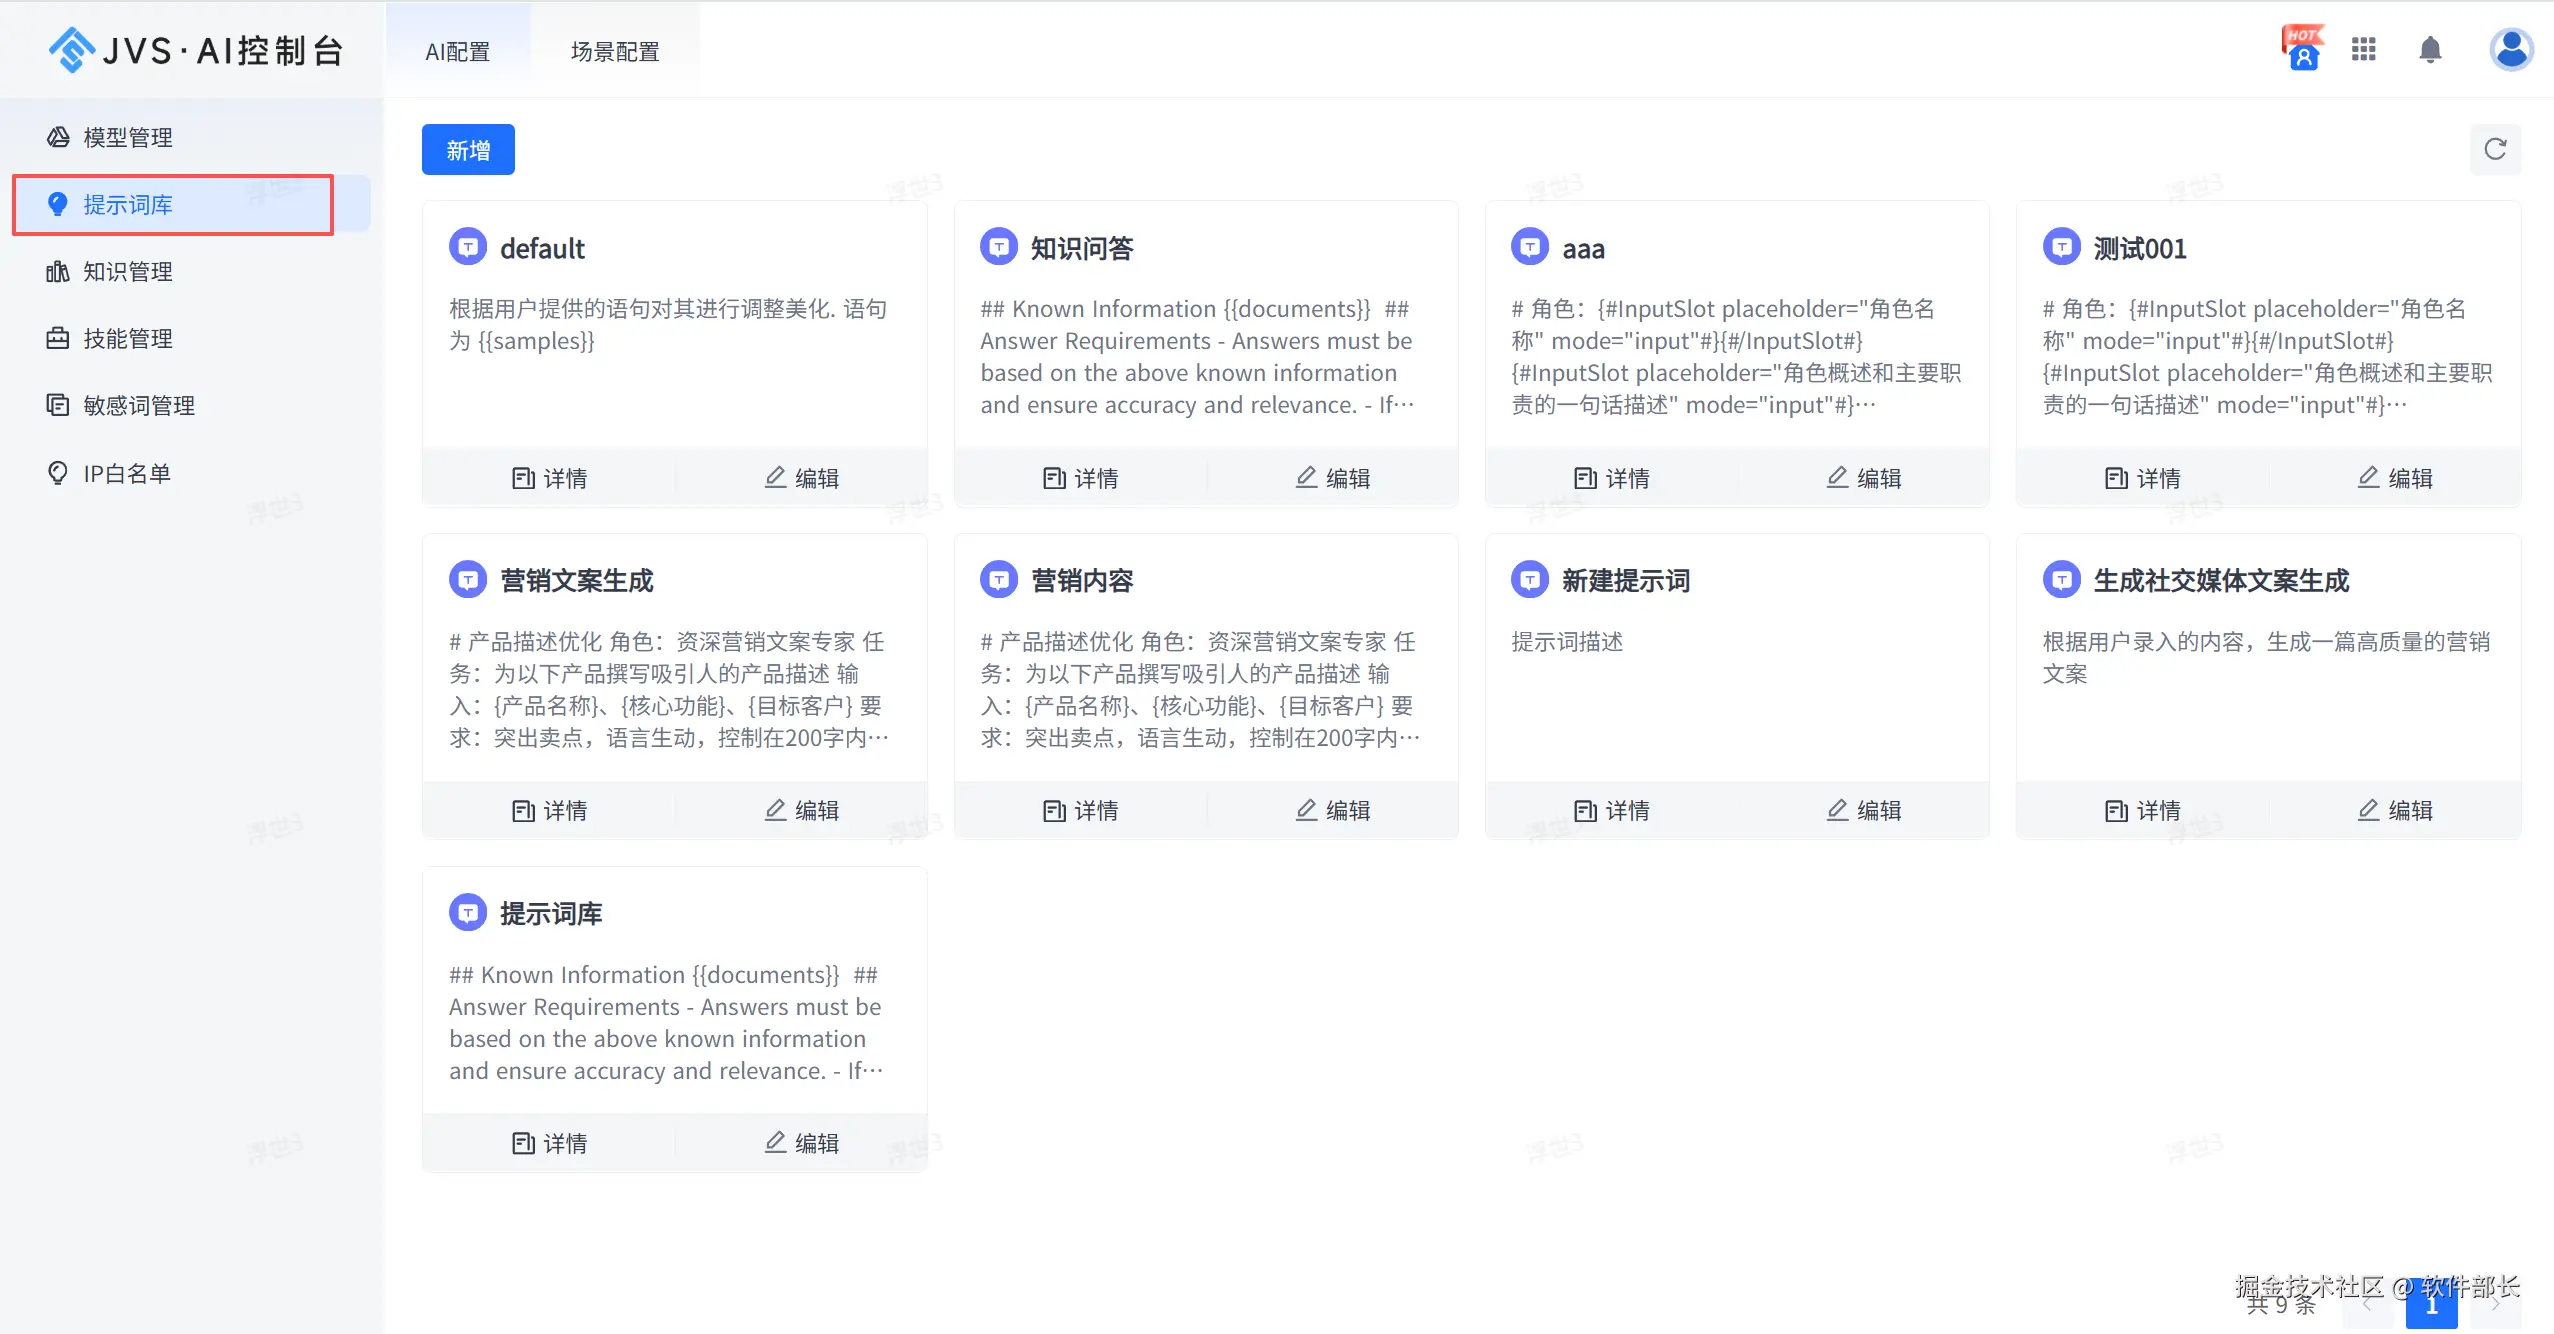
Task: Click the refresh icon at top right
Action: point(2495,150)
